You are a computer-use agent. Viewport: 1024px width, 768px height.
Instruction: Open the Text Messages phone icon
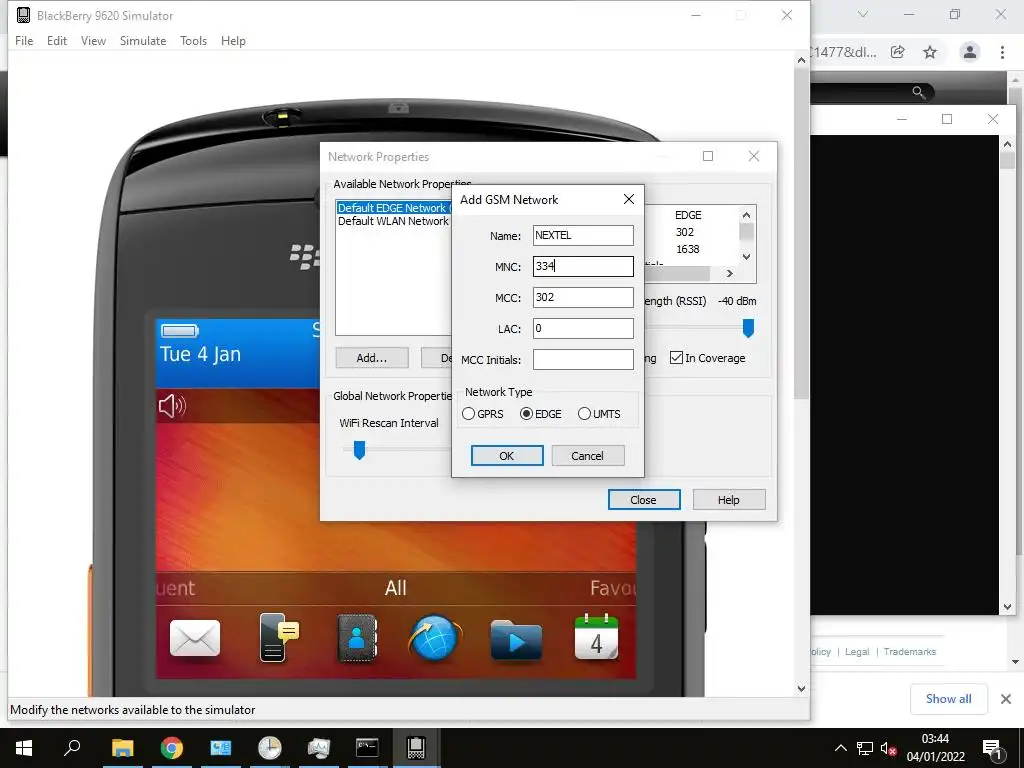click(279, 638)
